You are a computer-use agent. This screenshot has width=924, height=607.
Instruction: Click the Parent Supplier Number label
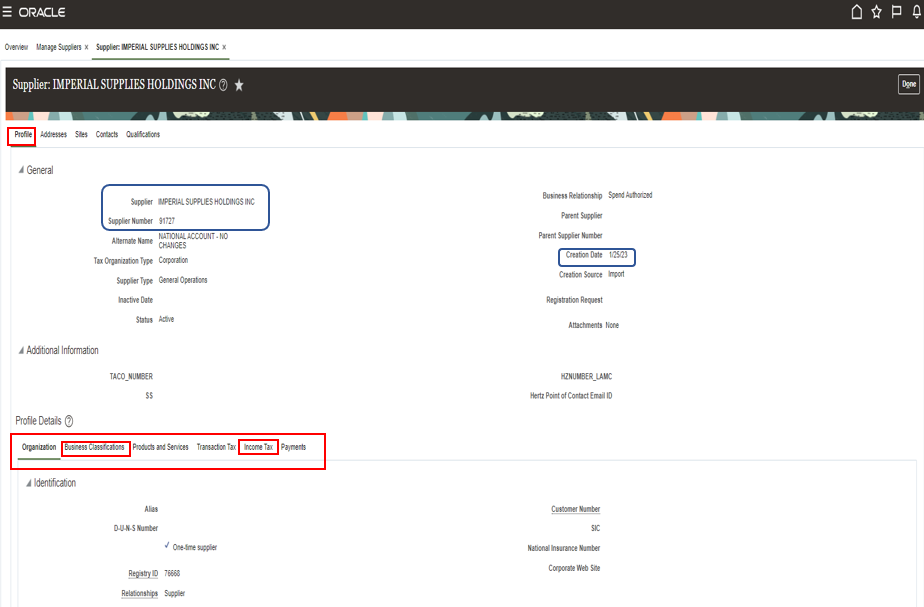(x=570, y=236)
